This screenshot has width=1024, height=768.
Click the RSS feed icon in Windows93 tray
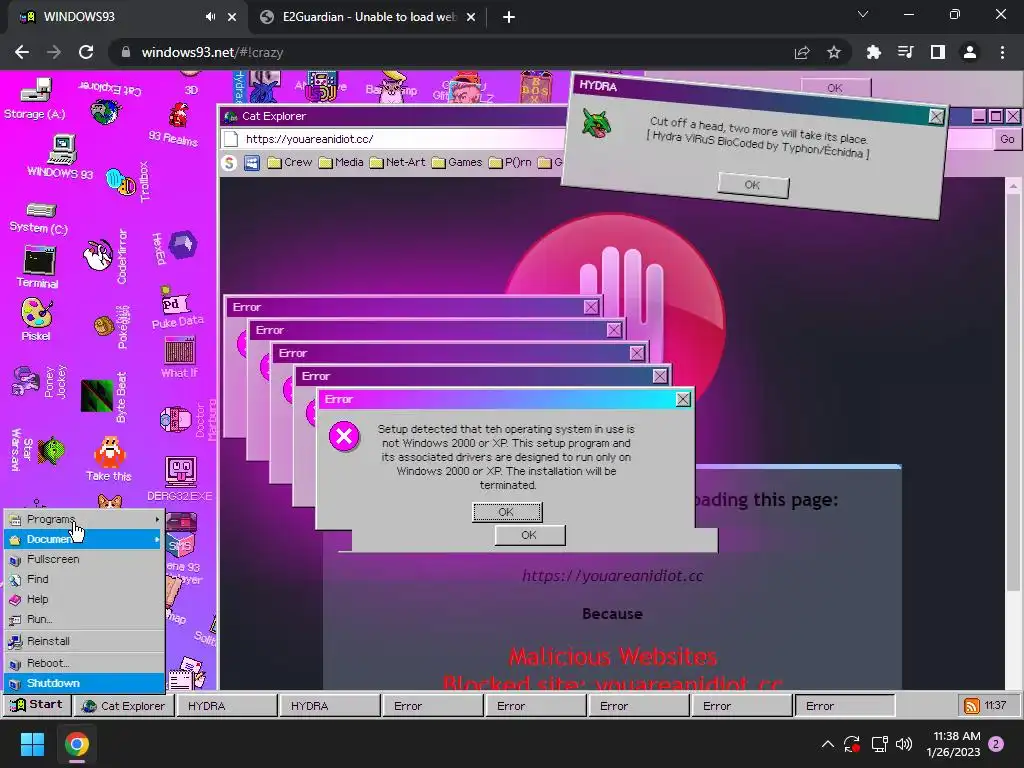tap(972, 705)
